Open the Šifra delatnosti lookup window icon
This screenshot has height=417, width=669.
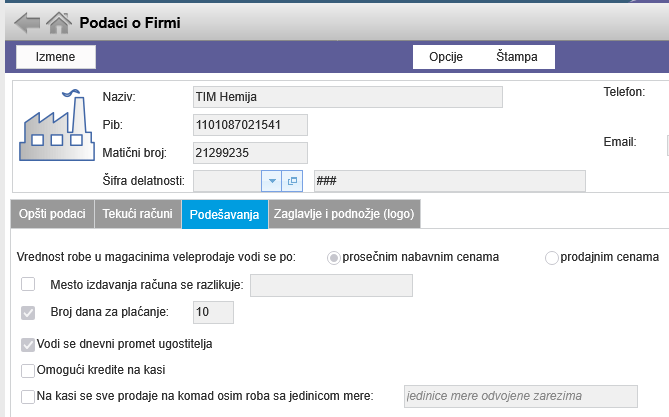point(292,181)
